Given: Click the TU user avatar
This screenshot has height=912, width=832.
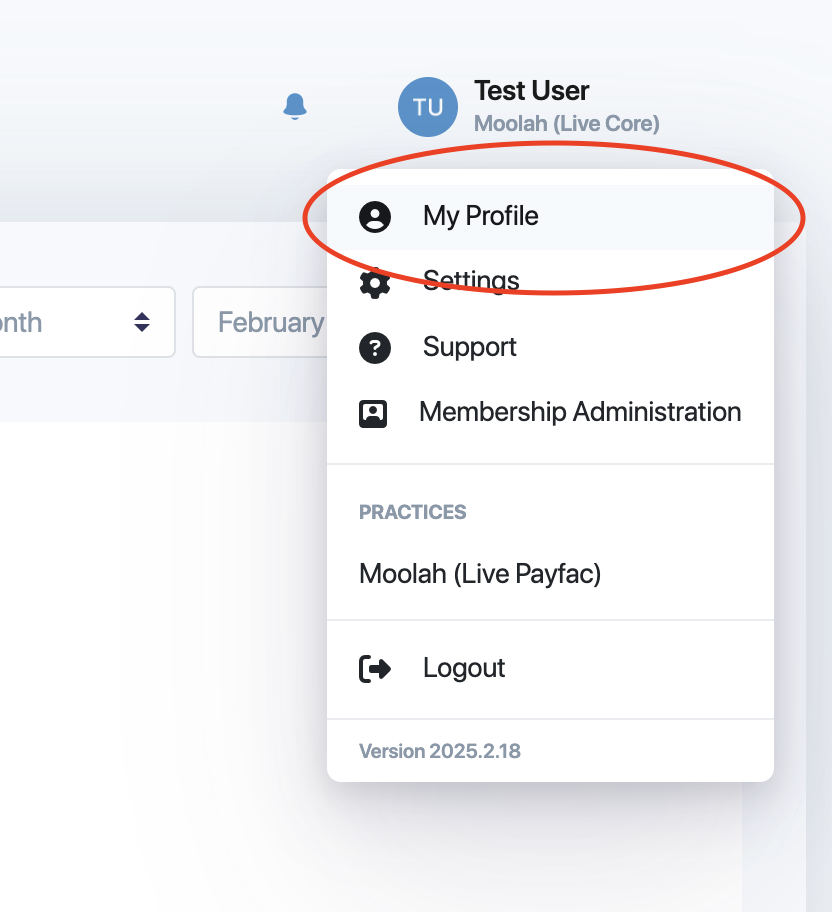Looking at the screenshot, I should pyautogui.click(x=428, y=107).
